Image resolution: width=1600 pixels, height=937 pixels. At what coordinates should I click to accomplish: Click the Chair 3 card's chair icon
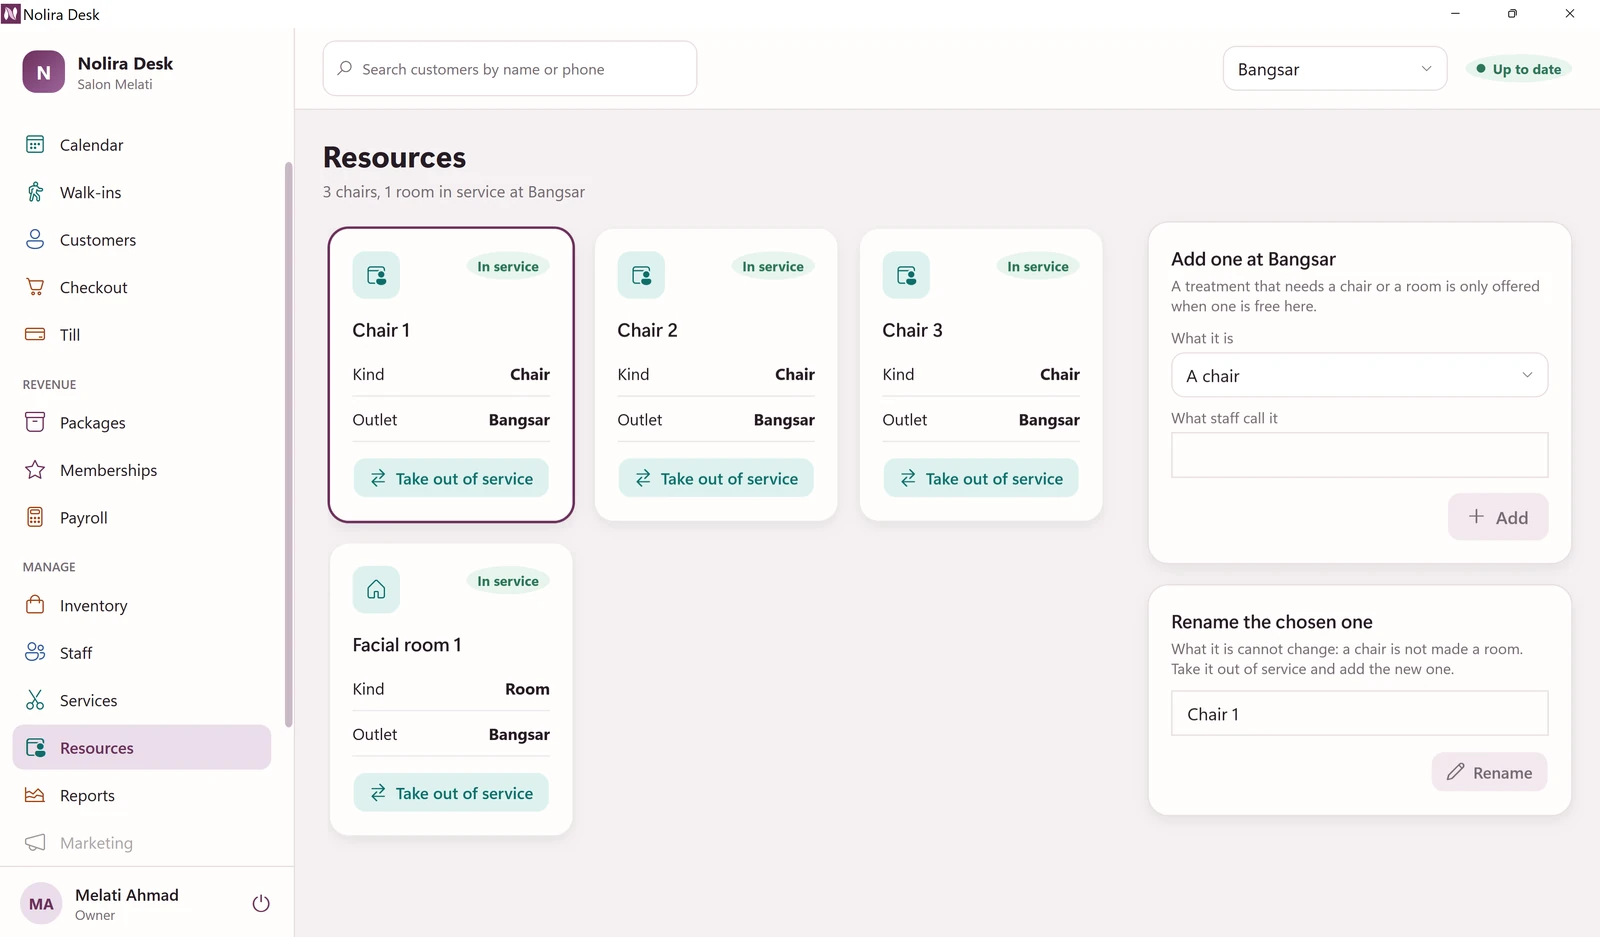(906, 275)
